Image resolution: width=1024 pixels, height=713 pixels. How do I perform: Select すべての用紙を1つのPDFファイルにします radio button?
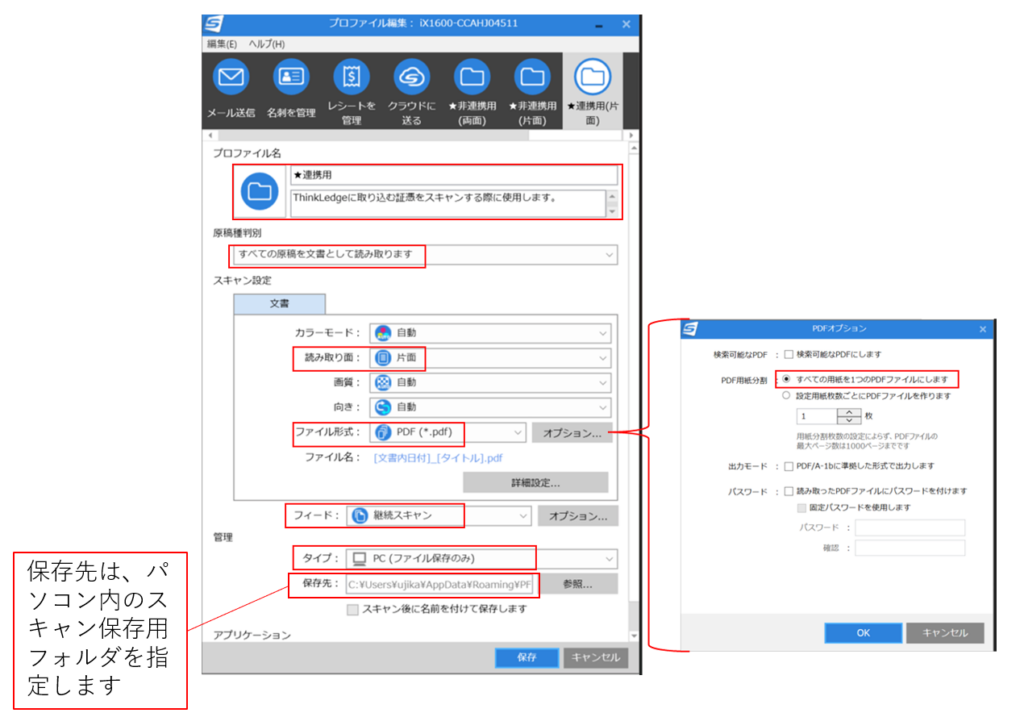point(788,380)
